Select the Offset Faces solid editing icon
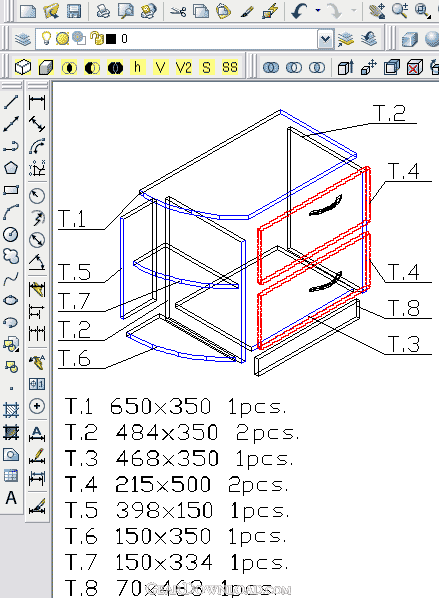439x598 pixels. (392, 68)
